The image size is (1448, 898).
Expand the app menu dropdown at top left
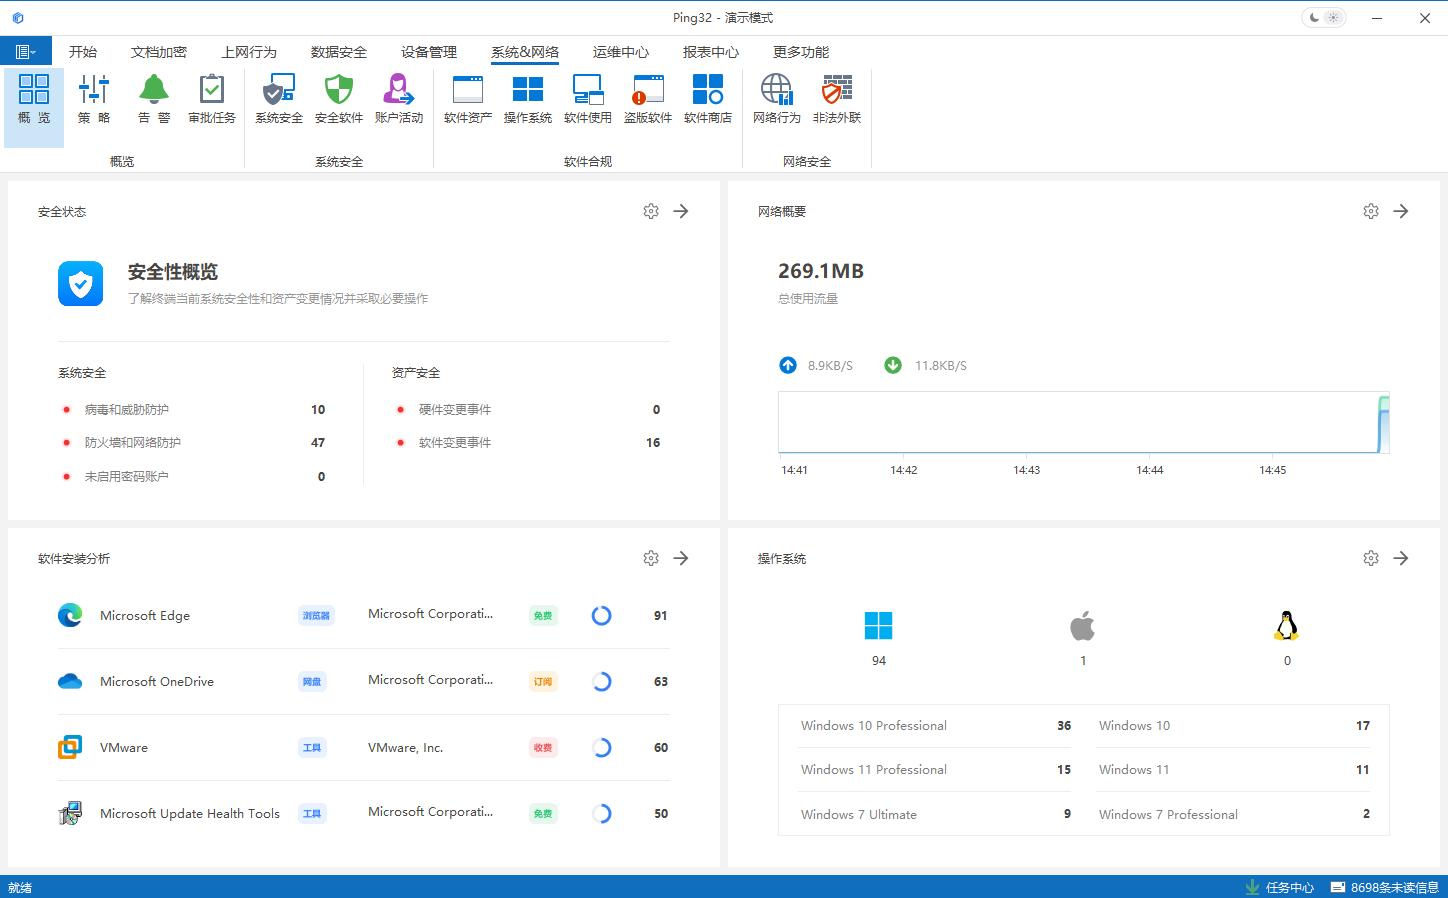pos(25,50)
